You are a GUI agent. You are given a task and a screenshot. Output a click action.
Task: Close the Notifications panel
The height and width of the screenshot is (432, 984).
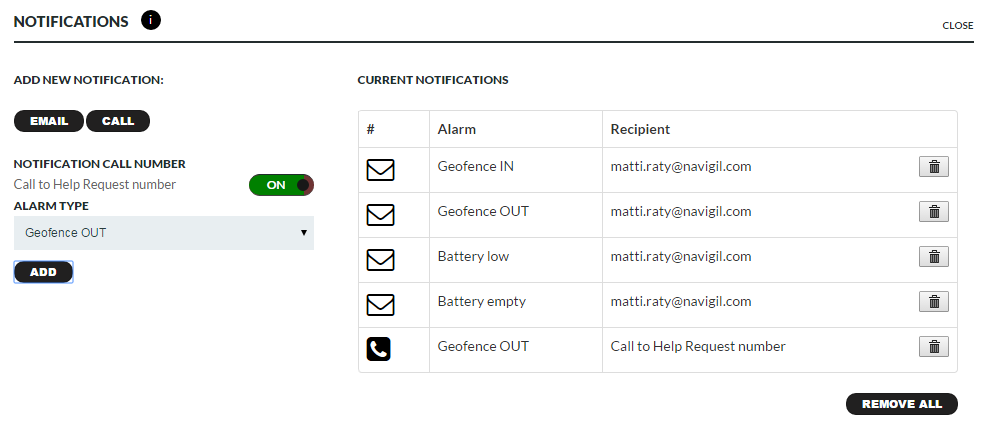click(957, 26)
